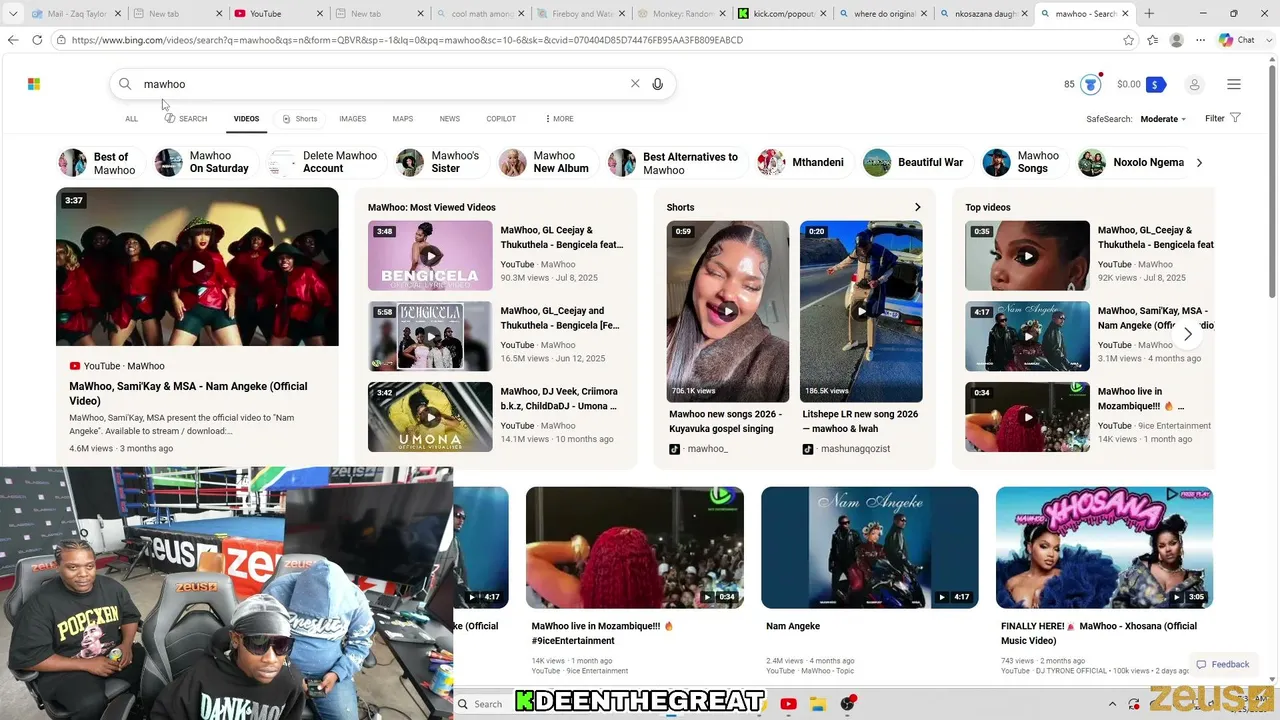1280x720 pixels.
Task: Select the Delete Mawhoo Account chip
Action: [x=325, y=162]
